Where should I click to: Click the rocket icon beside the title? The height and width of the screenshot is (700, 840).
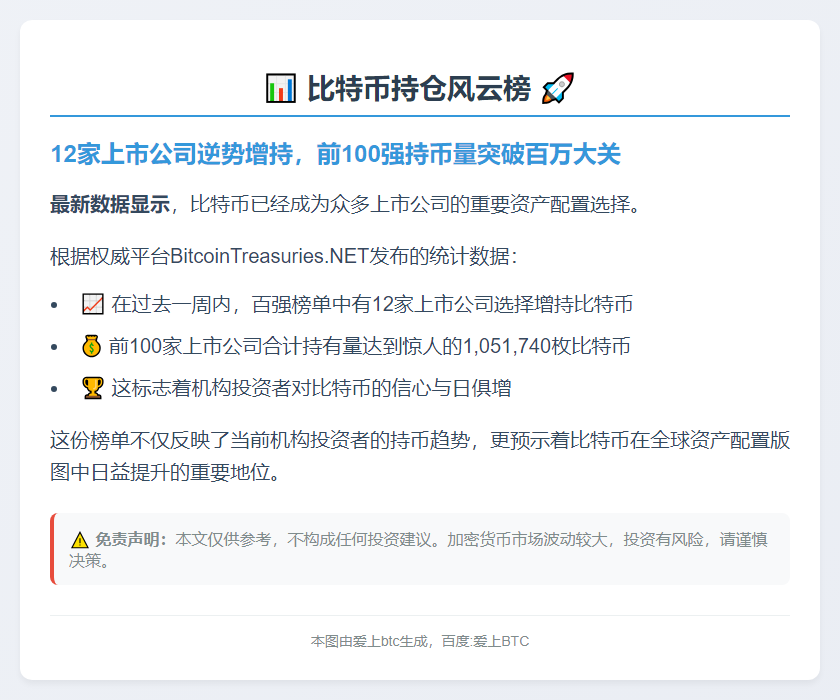556,86
